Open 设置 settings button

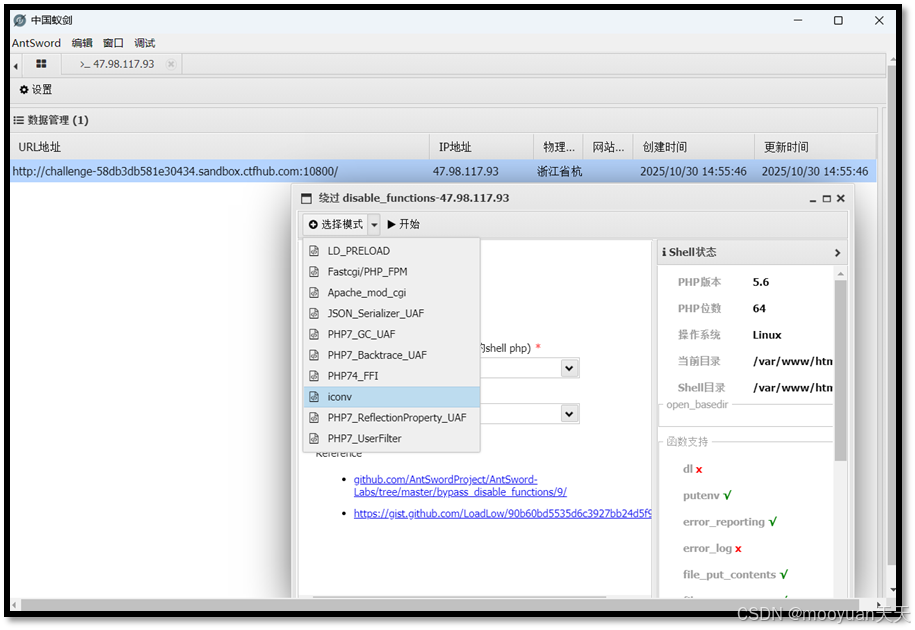36,89
